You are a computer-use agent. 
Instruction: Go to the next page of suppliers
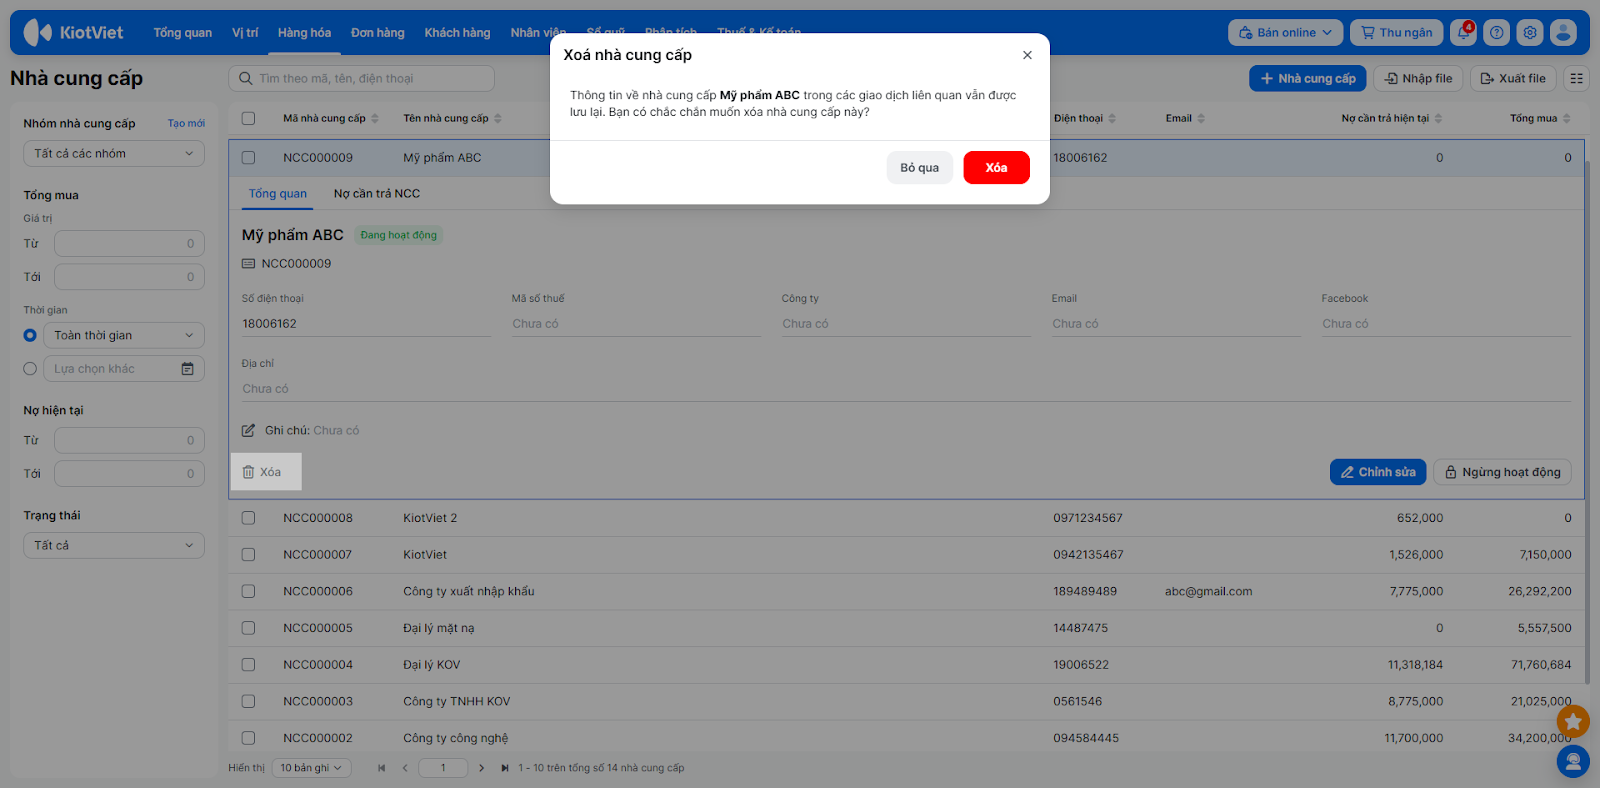tap(481, 768)
